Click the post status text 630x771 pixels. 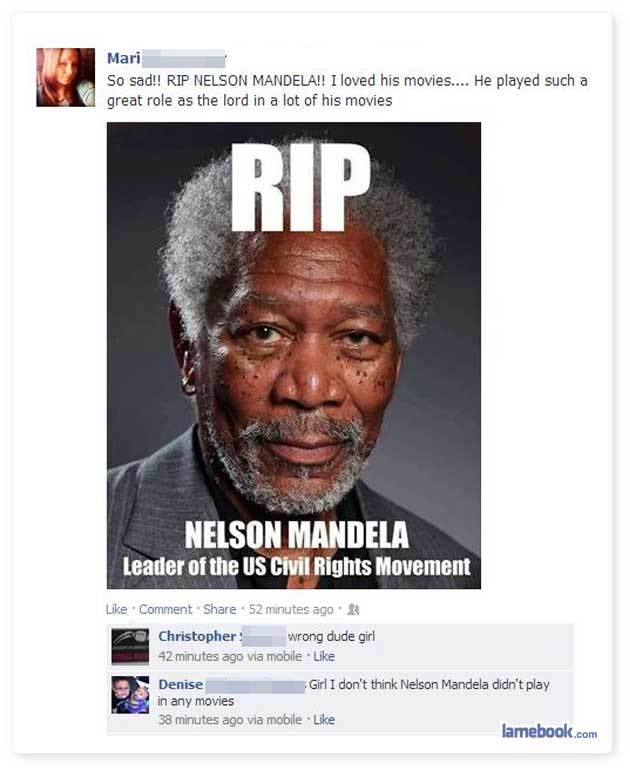pyautogui.click(x=347, y=90)
